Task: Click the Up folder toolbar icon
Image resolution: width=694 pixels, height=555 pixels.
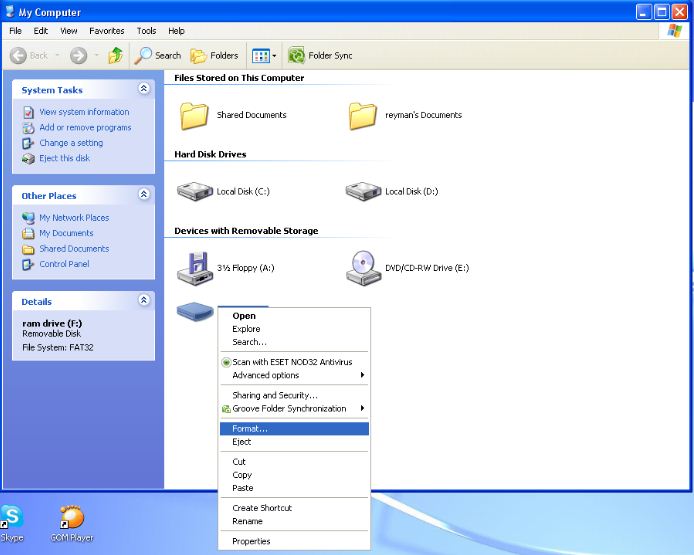Action: (116, 56)
